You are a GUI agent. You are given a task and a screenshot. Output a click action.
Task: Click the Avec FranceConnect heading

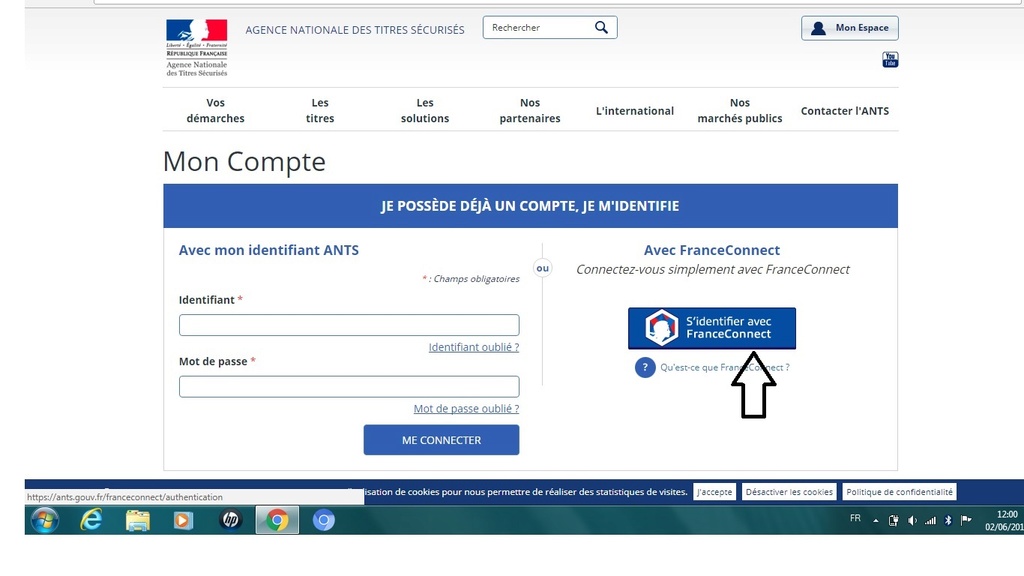(x=712, y=250)
